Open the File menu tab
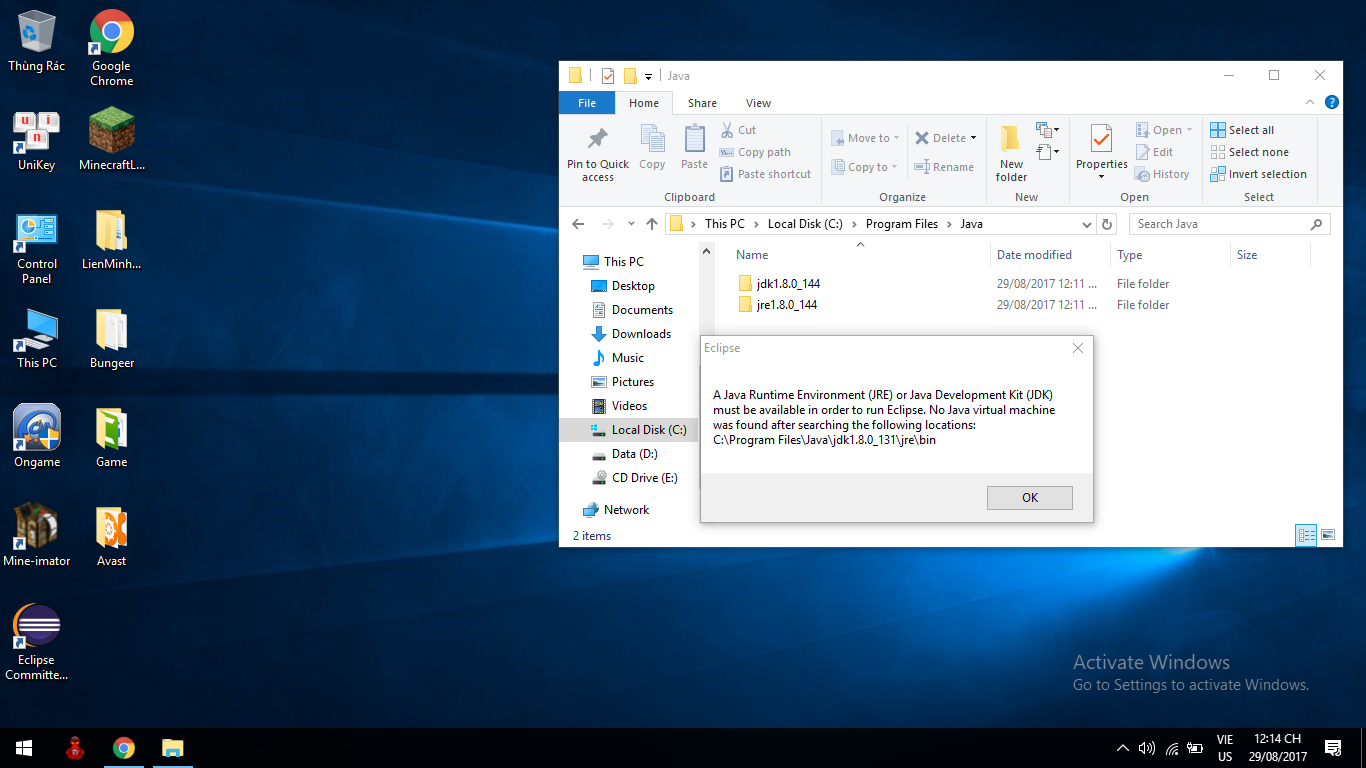The width and height of the screenshot is (1366, 768). click(x=587, y=103)
